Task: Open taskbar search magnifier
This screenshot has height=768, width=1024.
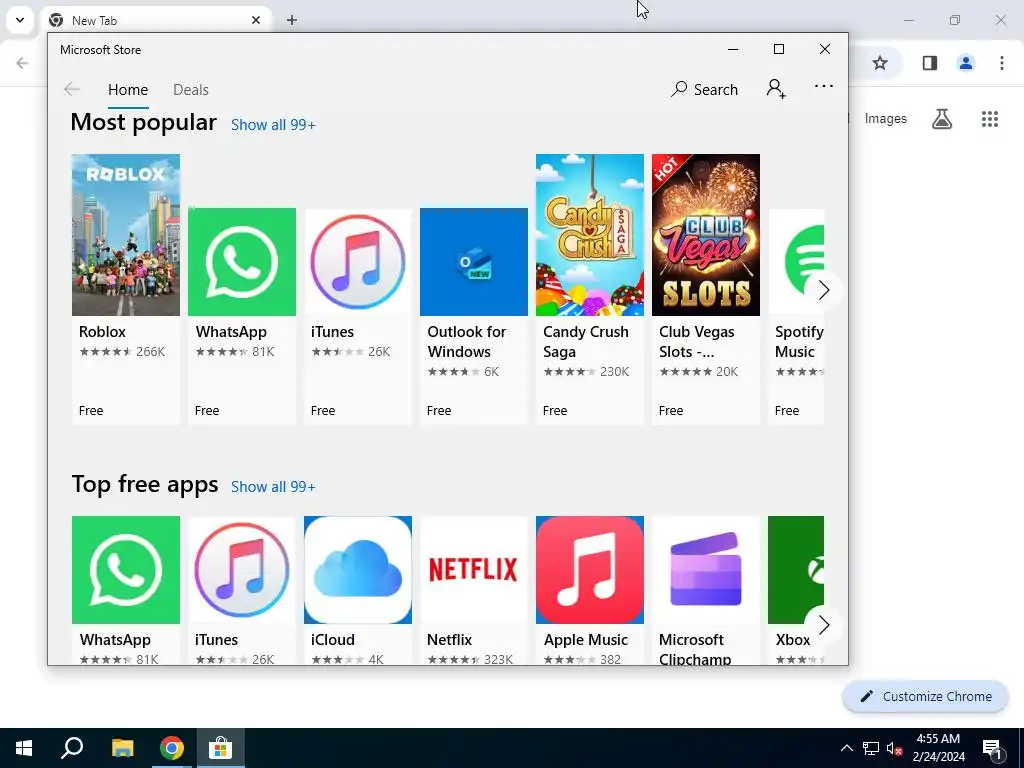Action: pyautogui.click(x=72, y=748)
